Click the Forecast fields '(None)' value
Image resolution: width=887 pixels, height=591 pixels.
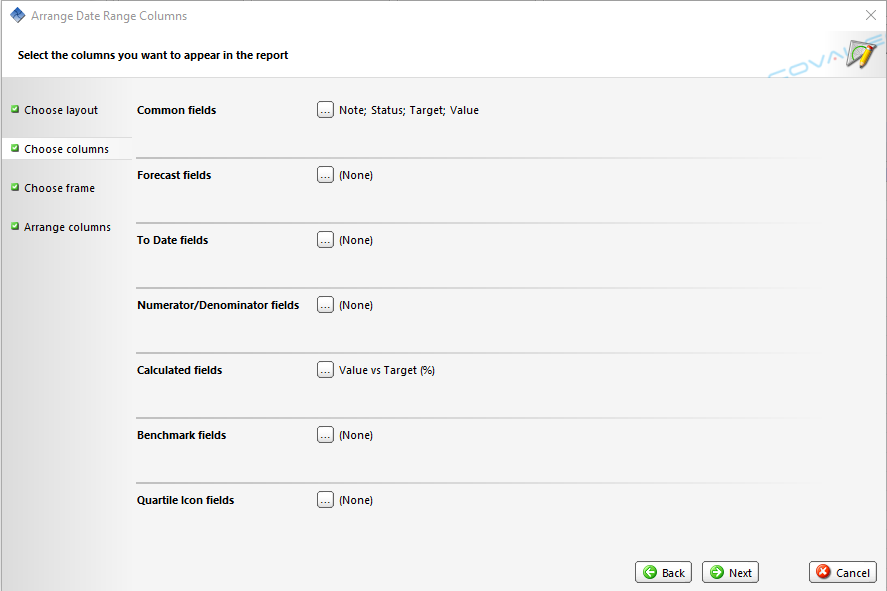tap(356, 175)
